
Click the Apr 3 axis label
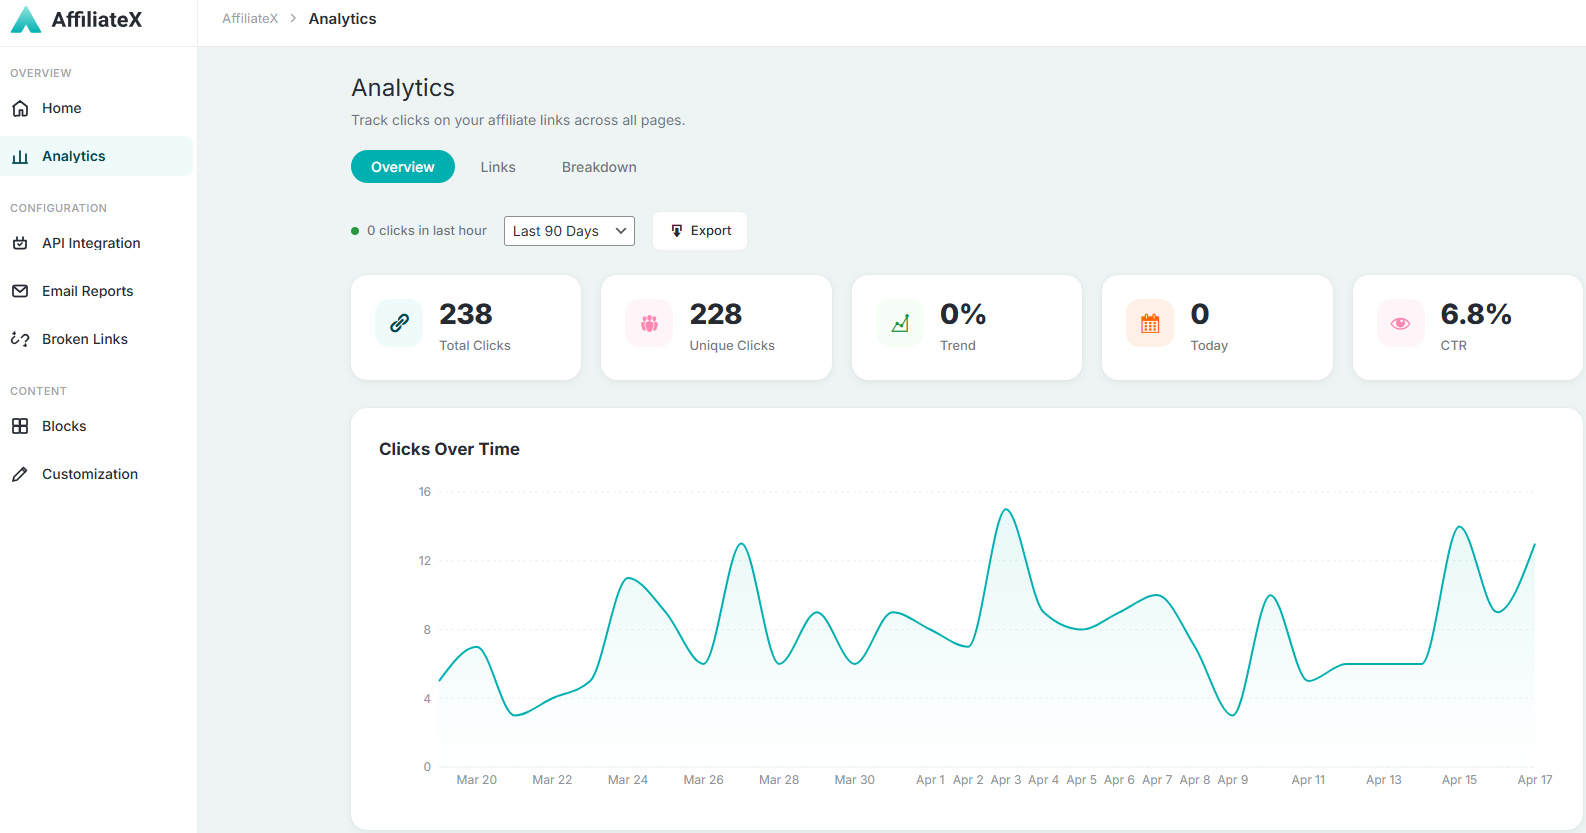point(1006,780)
